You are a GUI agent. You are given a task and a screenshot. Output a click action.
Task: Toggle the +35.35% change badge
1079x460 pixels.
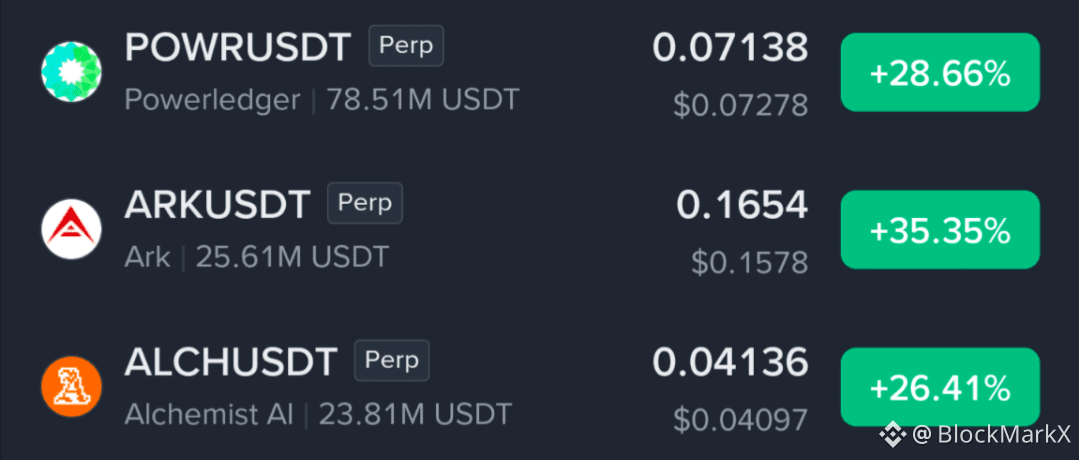click(x=940, y=229)
